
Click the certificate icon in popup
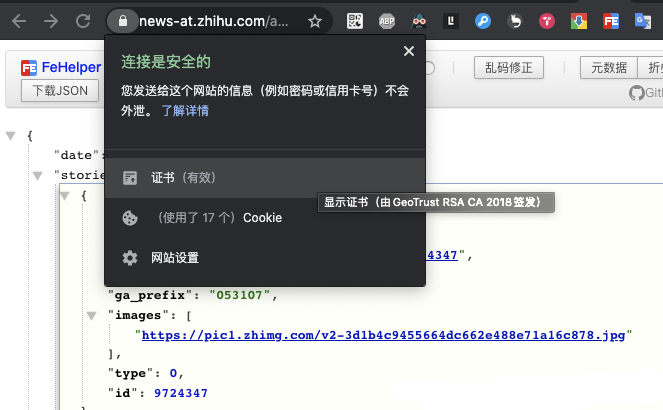tap(130, 178)
